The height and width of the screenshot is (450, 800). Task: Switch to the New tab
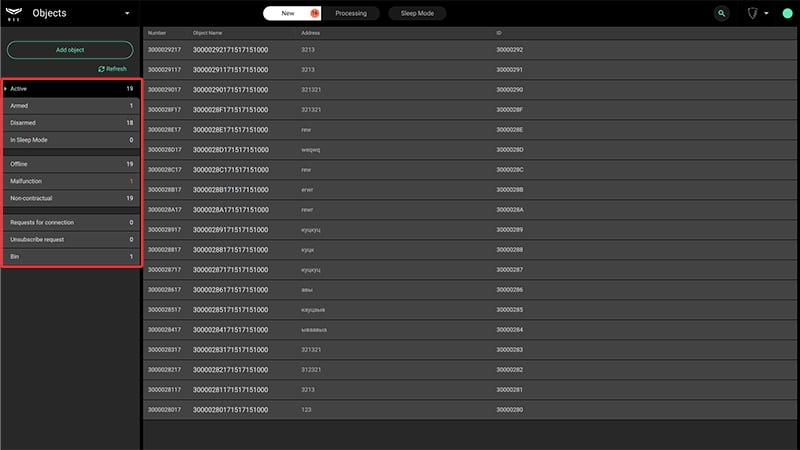coord(292,13)
